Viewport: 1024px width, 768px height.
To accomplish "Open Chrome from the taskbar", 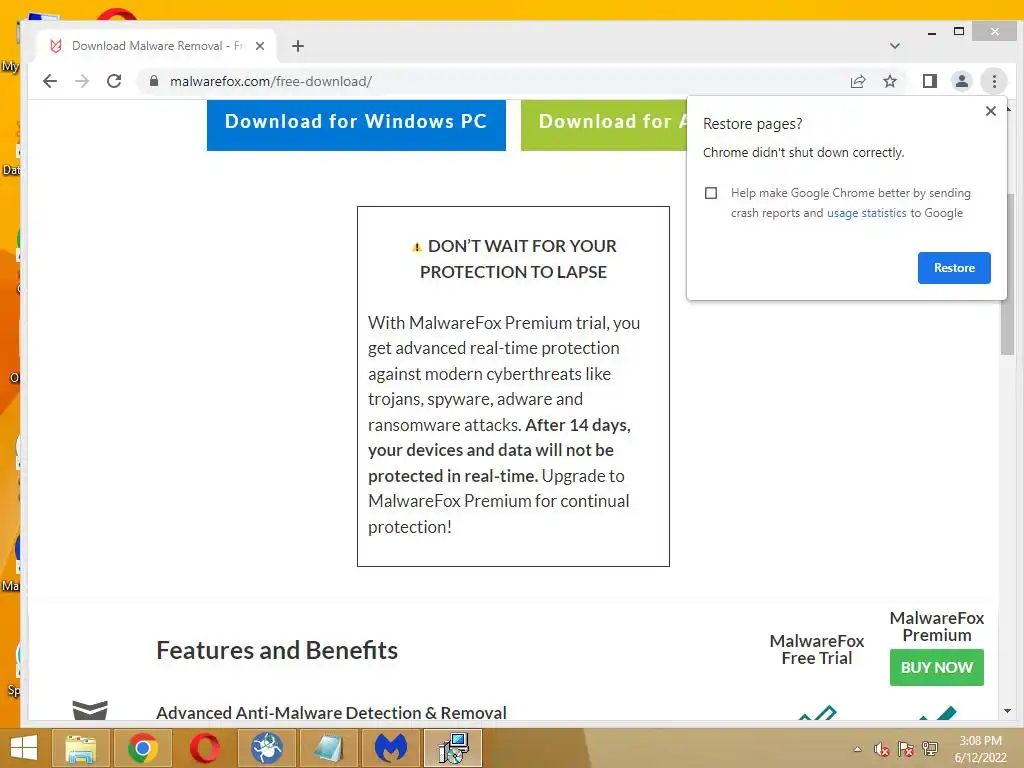I will [143, 748].
